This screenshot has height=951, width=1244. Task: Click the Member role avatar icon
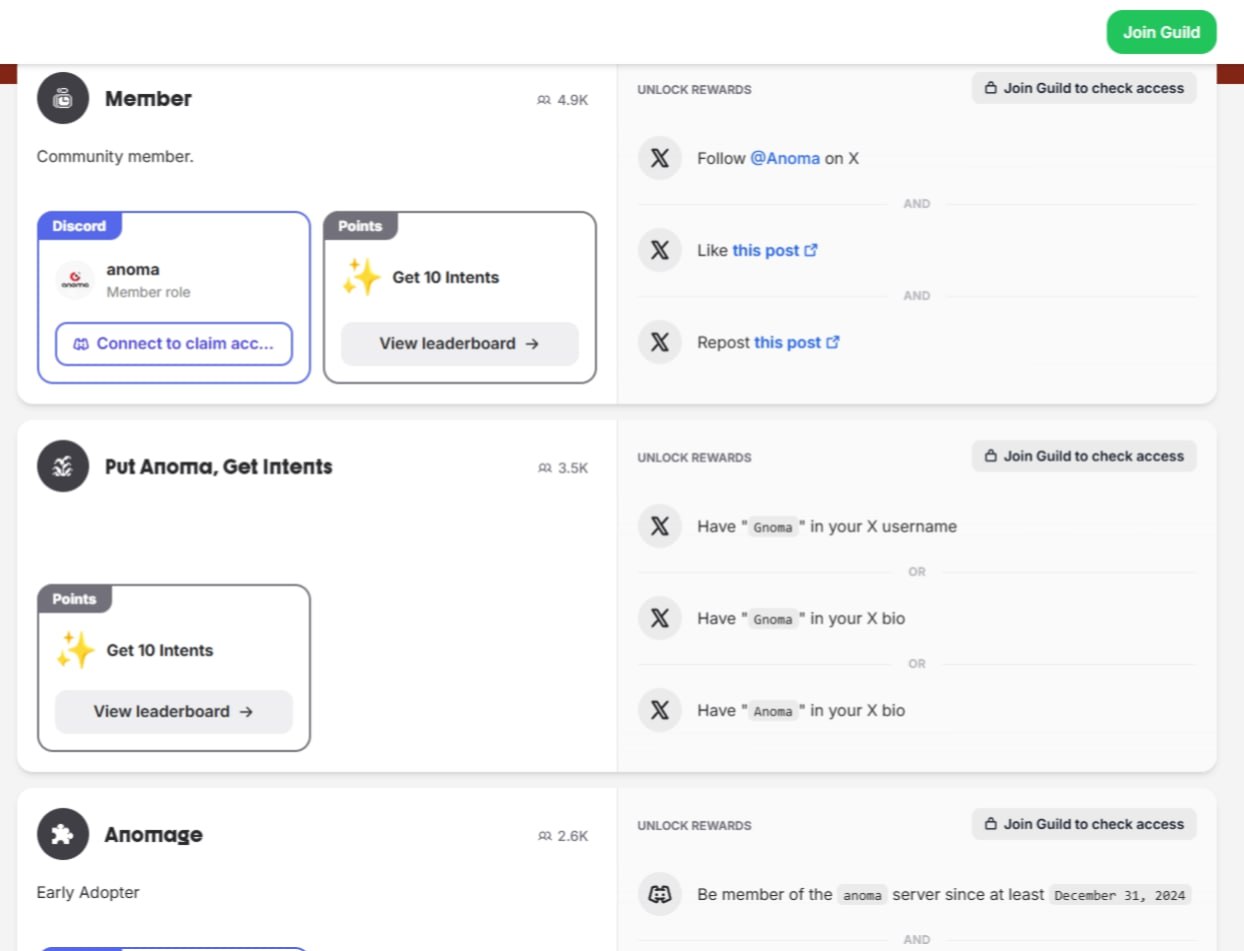(63, 98)
